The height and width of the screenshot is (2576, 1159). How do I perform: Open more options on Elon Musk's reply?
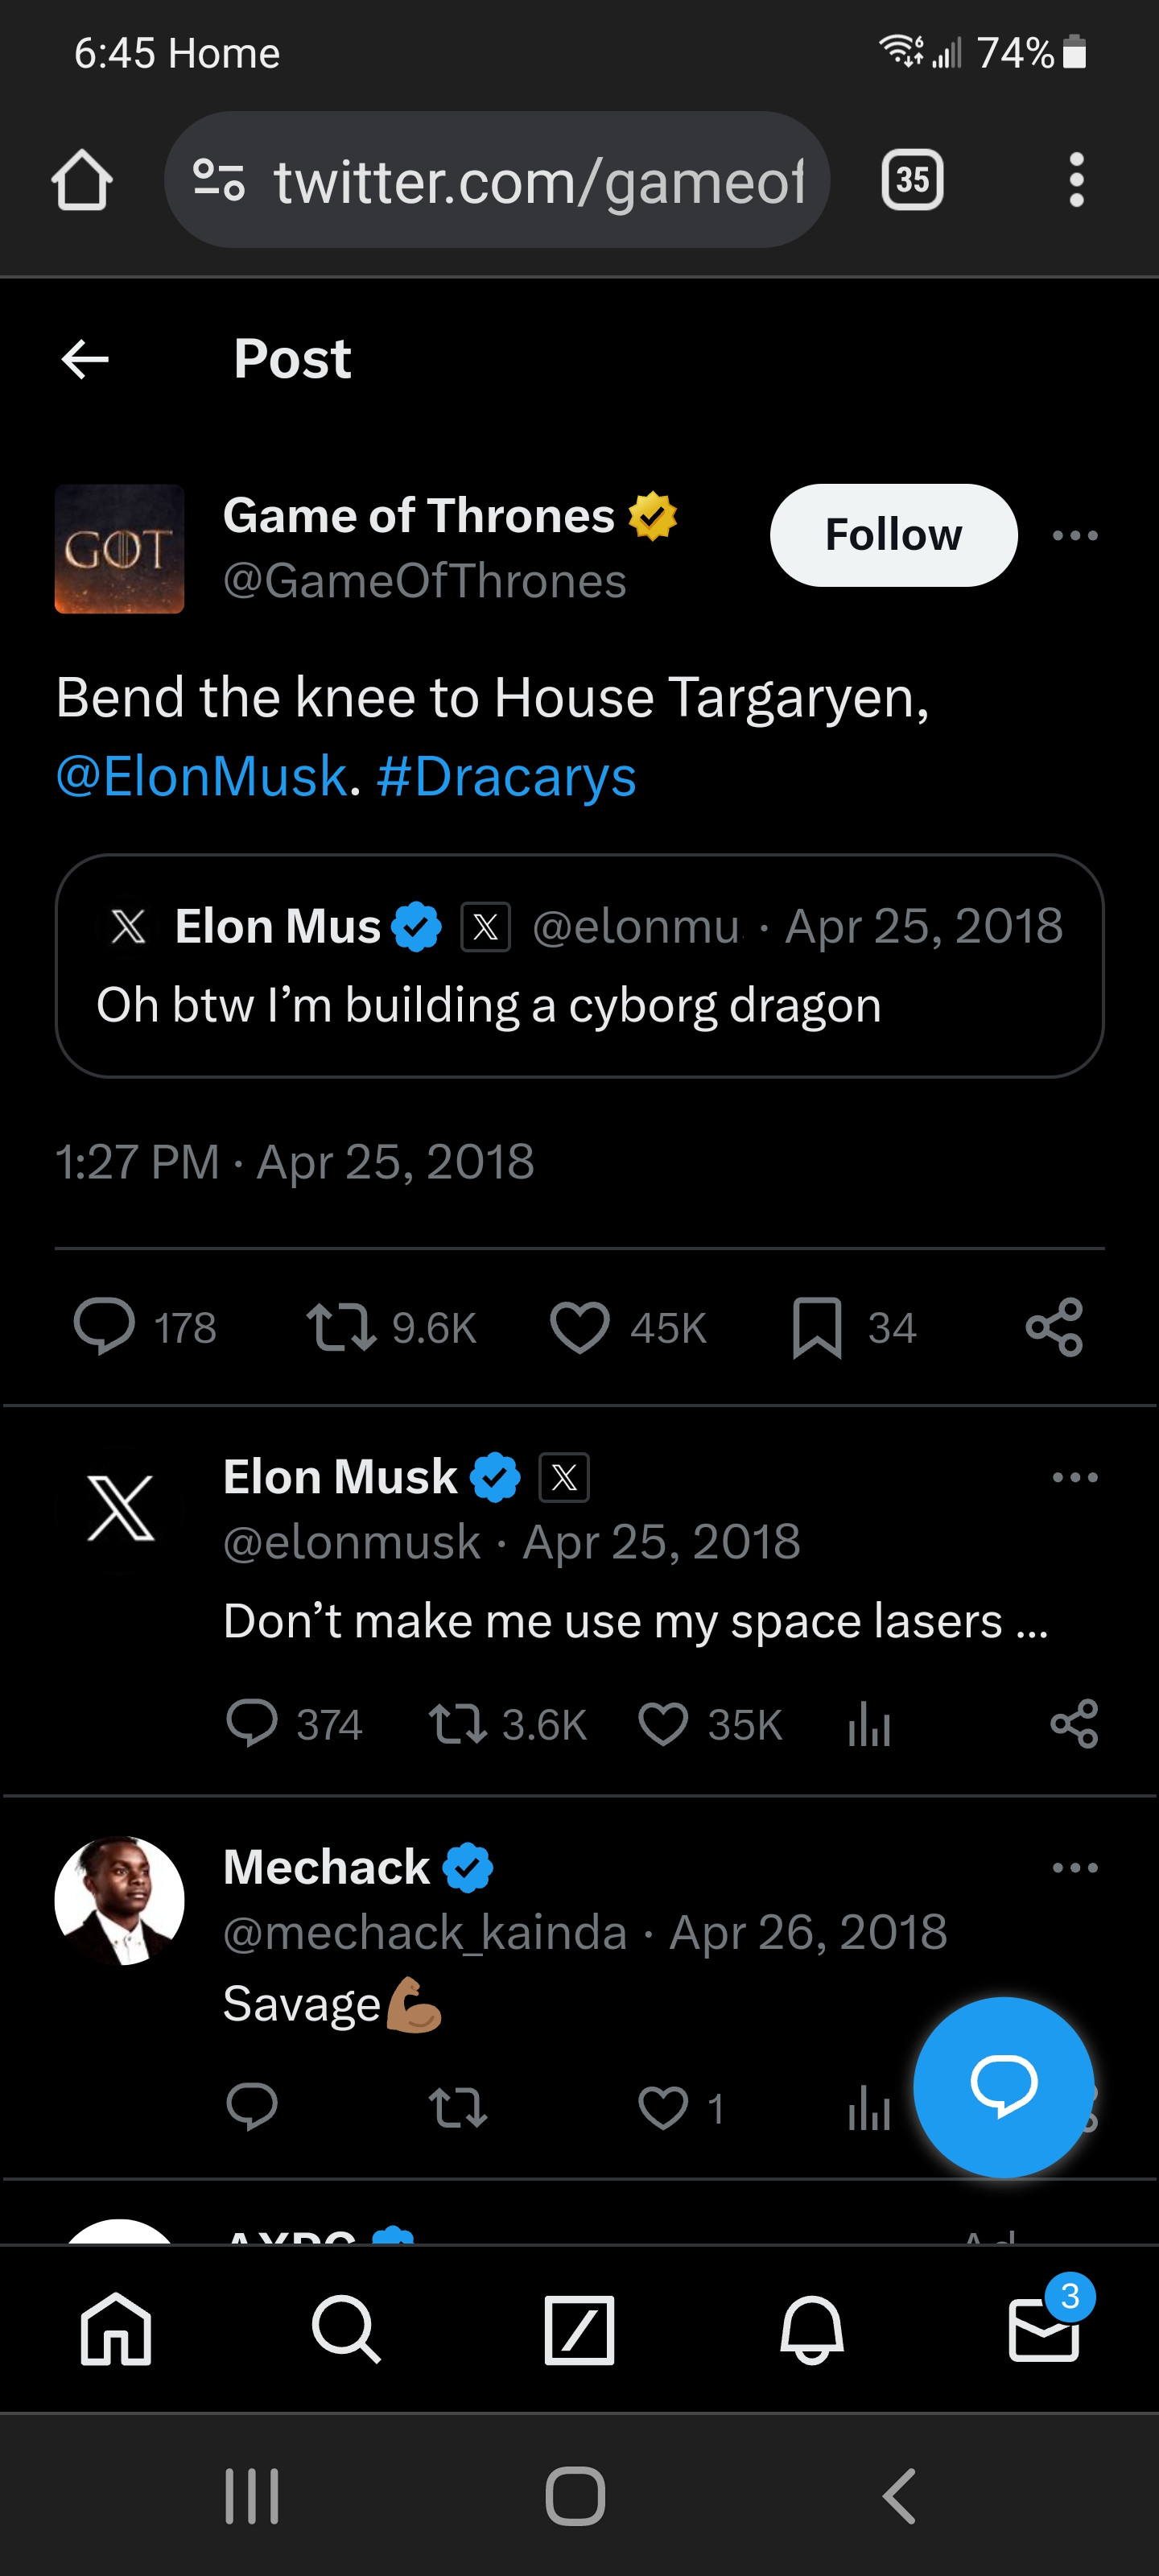(1075, 1477)
